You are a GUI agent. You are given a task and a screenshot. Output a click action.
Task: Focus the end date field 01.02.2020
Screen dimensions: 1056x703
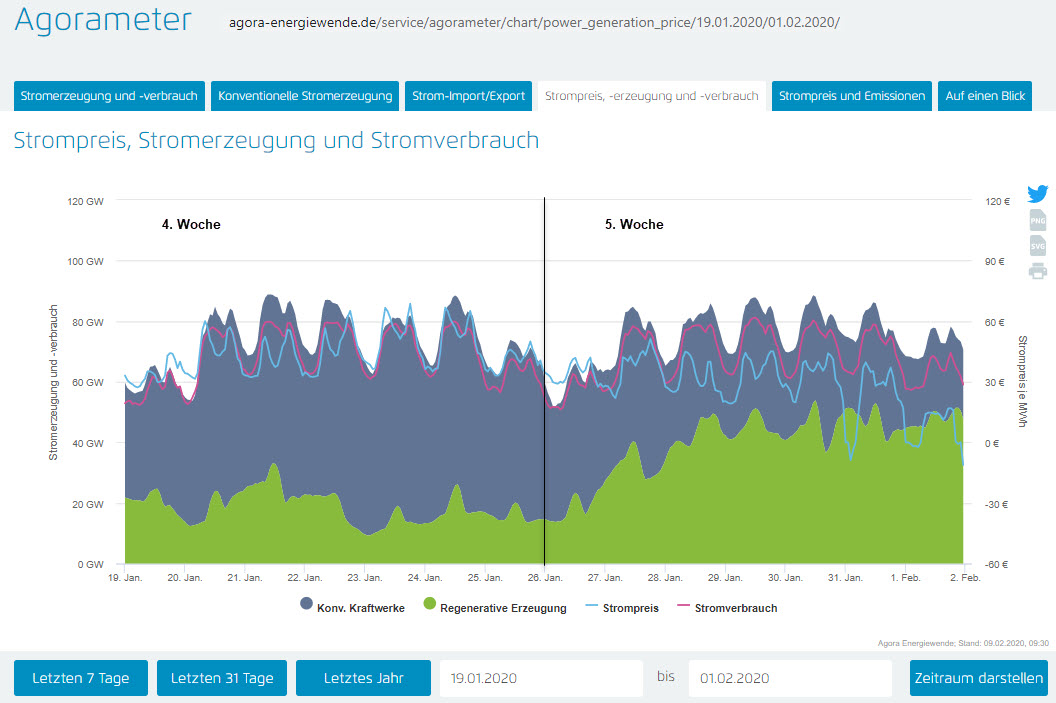click(789, 678)
